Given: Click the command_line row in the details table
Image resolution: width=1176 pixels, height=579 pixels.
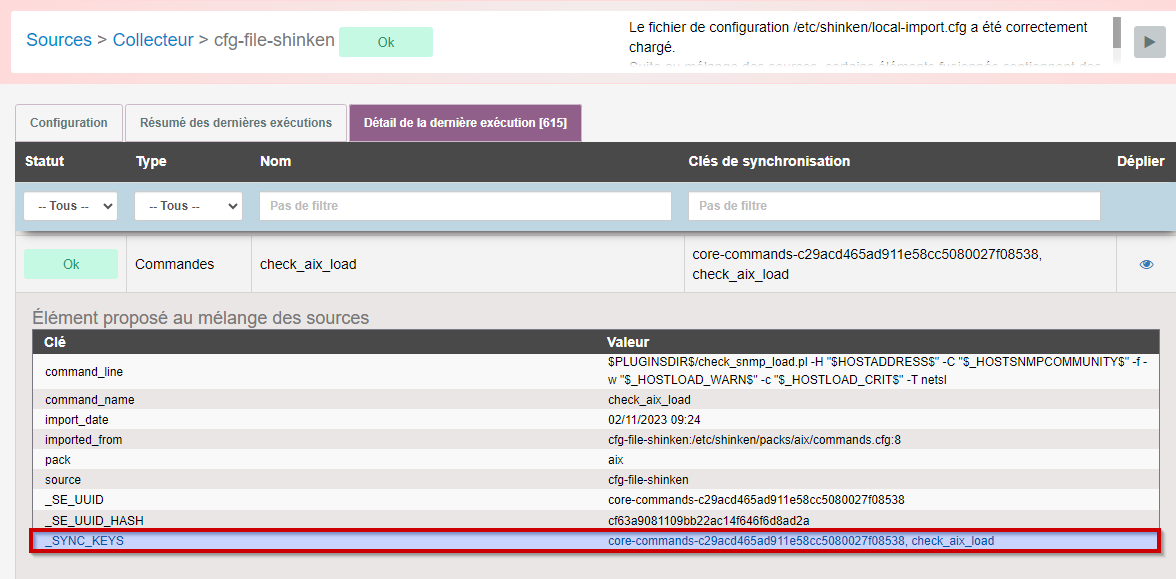Looking at the screenshot, I should (595, 371).
